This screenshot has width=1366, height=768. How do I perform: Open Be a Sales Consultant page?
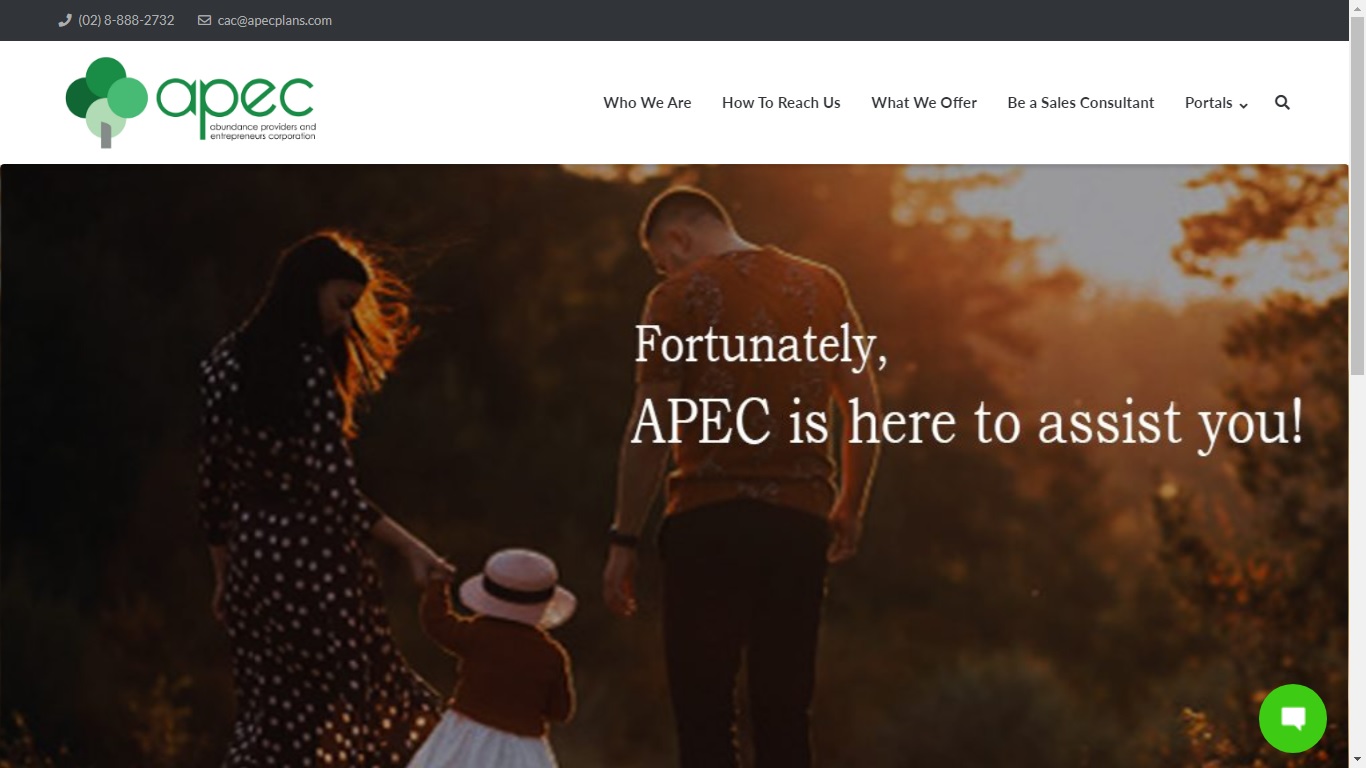pyautogui.click(x=1081, y=102)
